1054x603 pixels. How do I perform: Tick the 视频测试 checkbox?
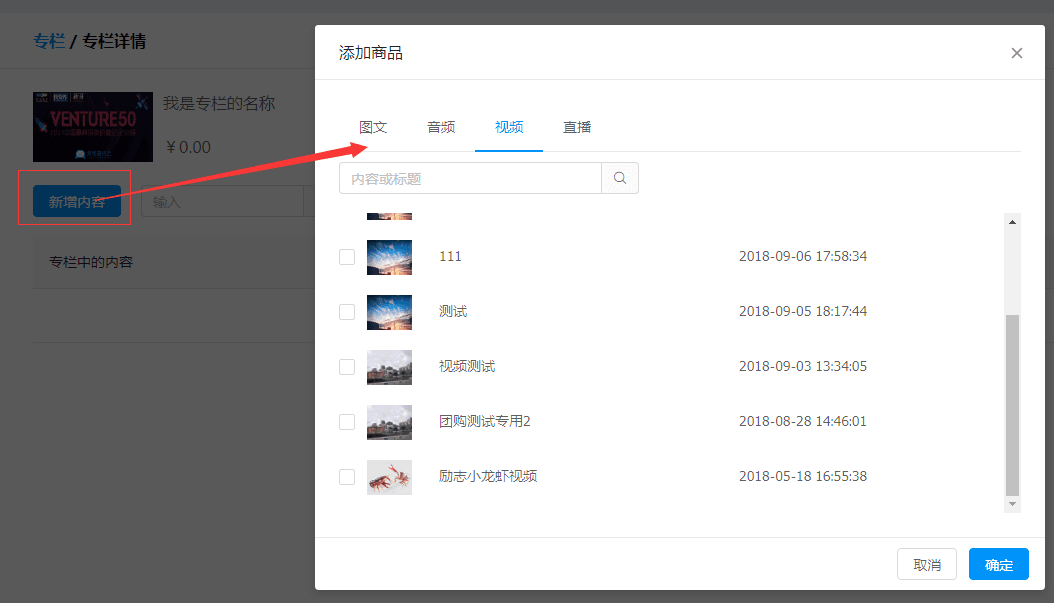[347, 367]
